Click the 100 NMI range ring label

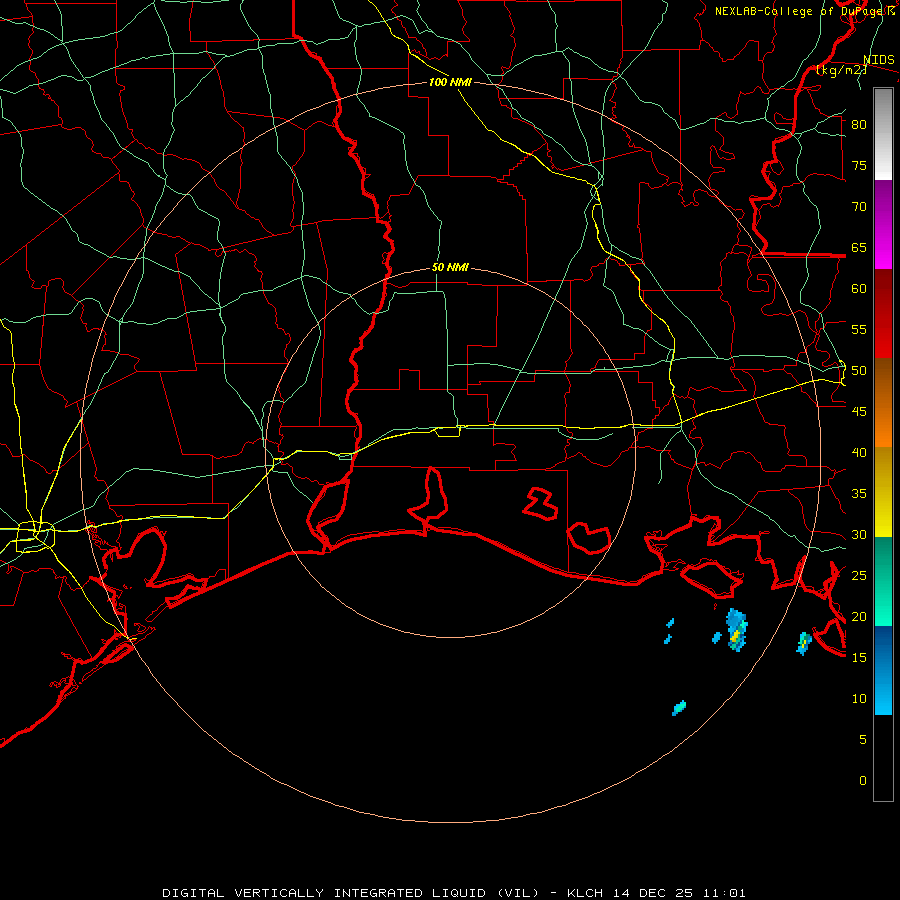(450, 82)
